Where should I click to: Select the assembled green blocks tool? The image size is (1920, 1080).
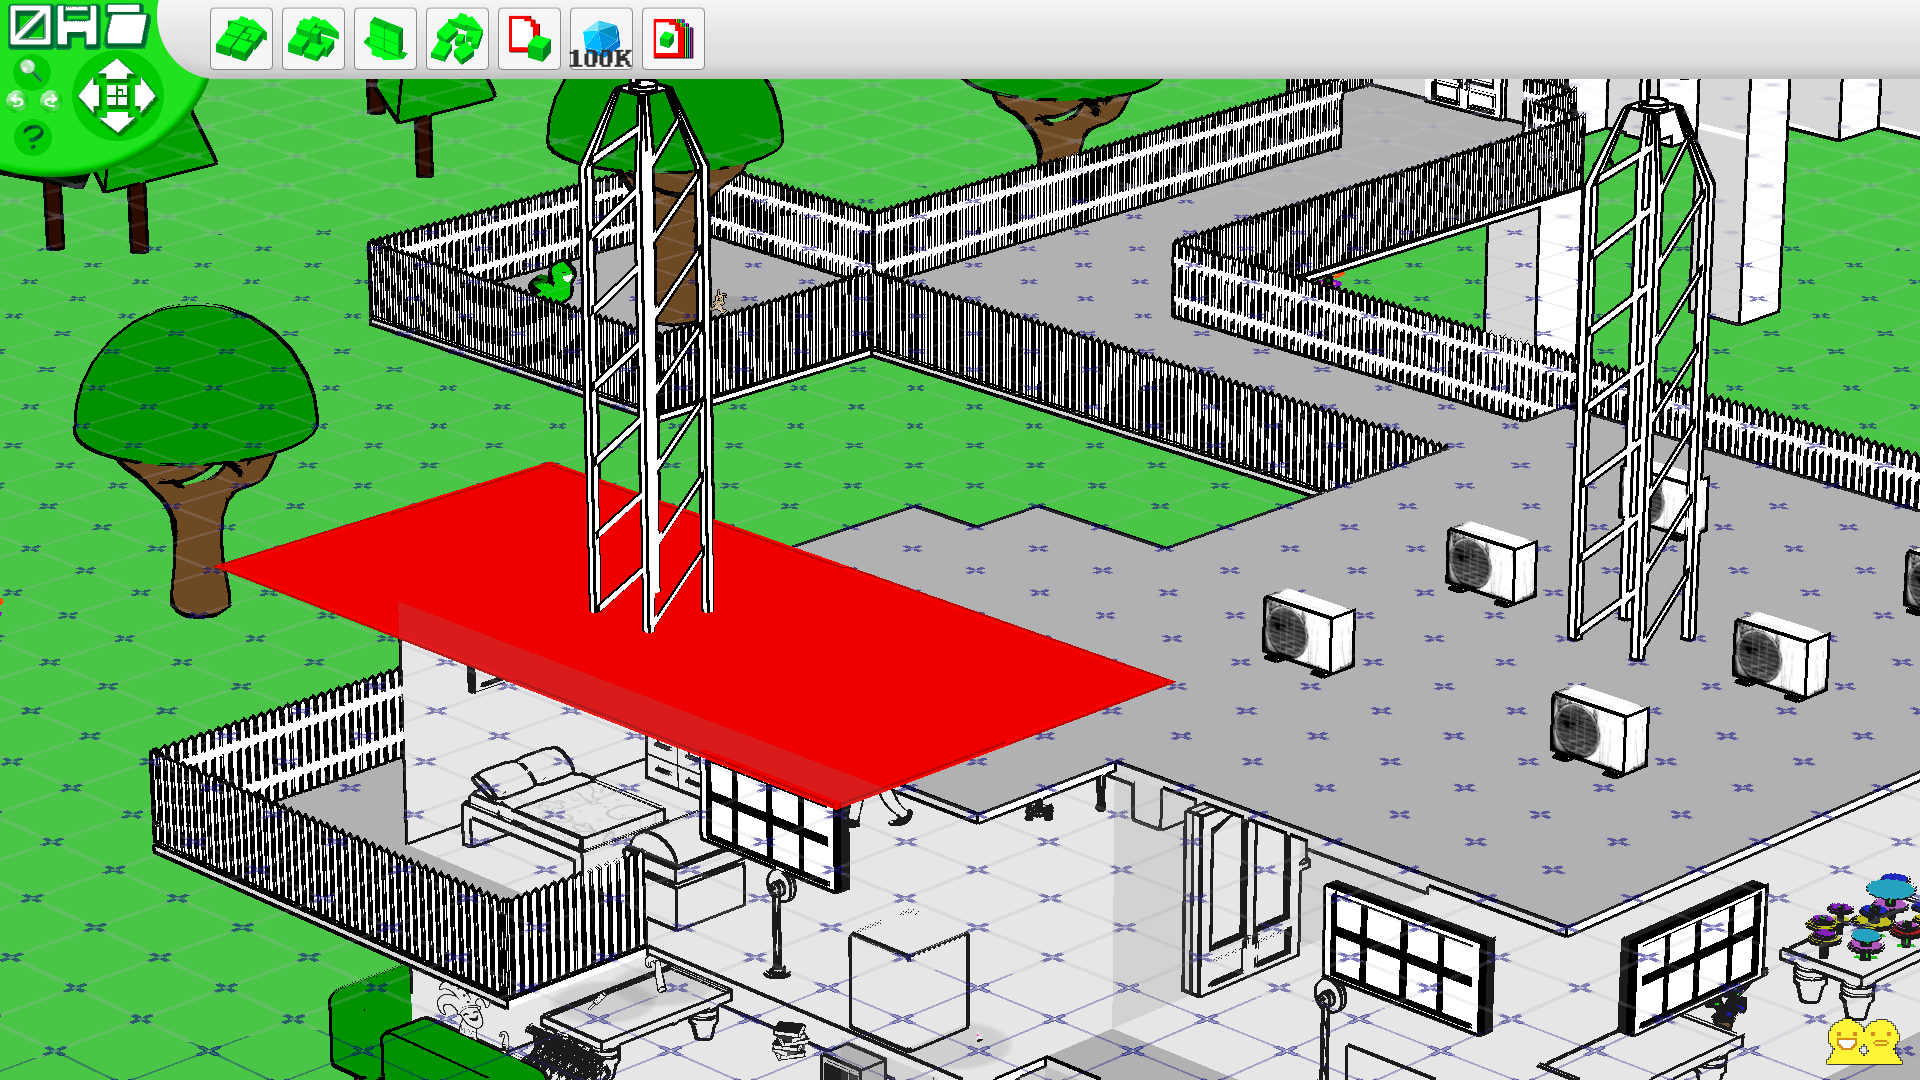coord(241,40)
